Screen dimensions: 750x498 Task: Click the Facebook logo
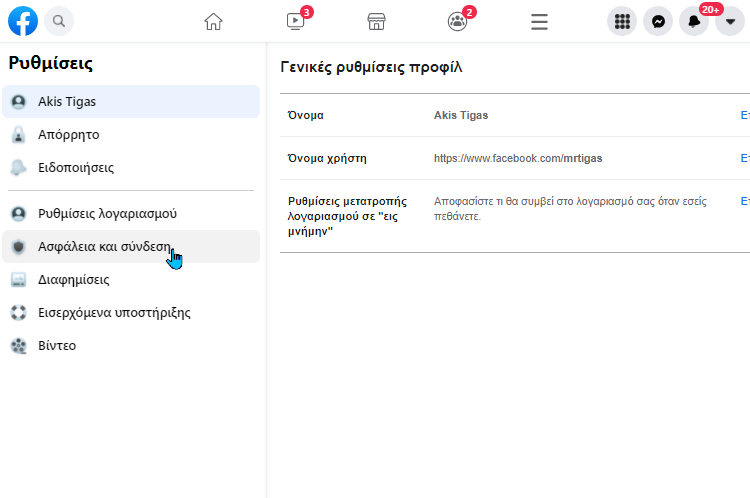click(23, 21)
